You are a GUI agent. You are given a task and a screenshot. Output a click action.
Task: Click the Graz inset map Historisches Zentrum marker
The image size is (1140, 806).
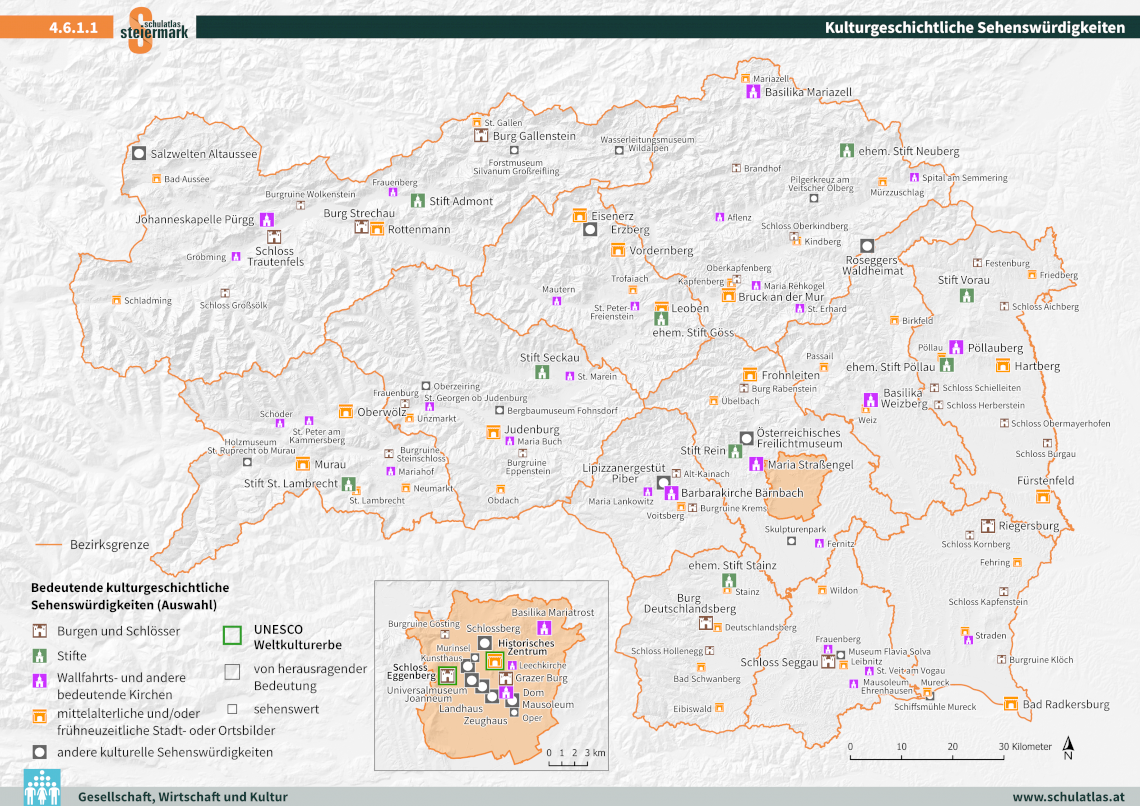pyautogui.click(x=494, y=660)
